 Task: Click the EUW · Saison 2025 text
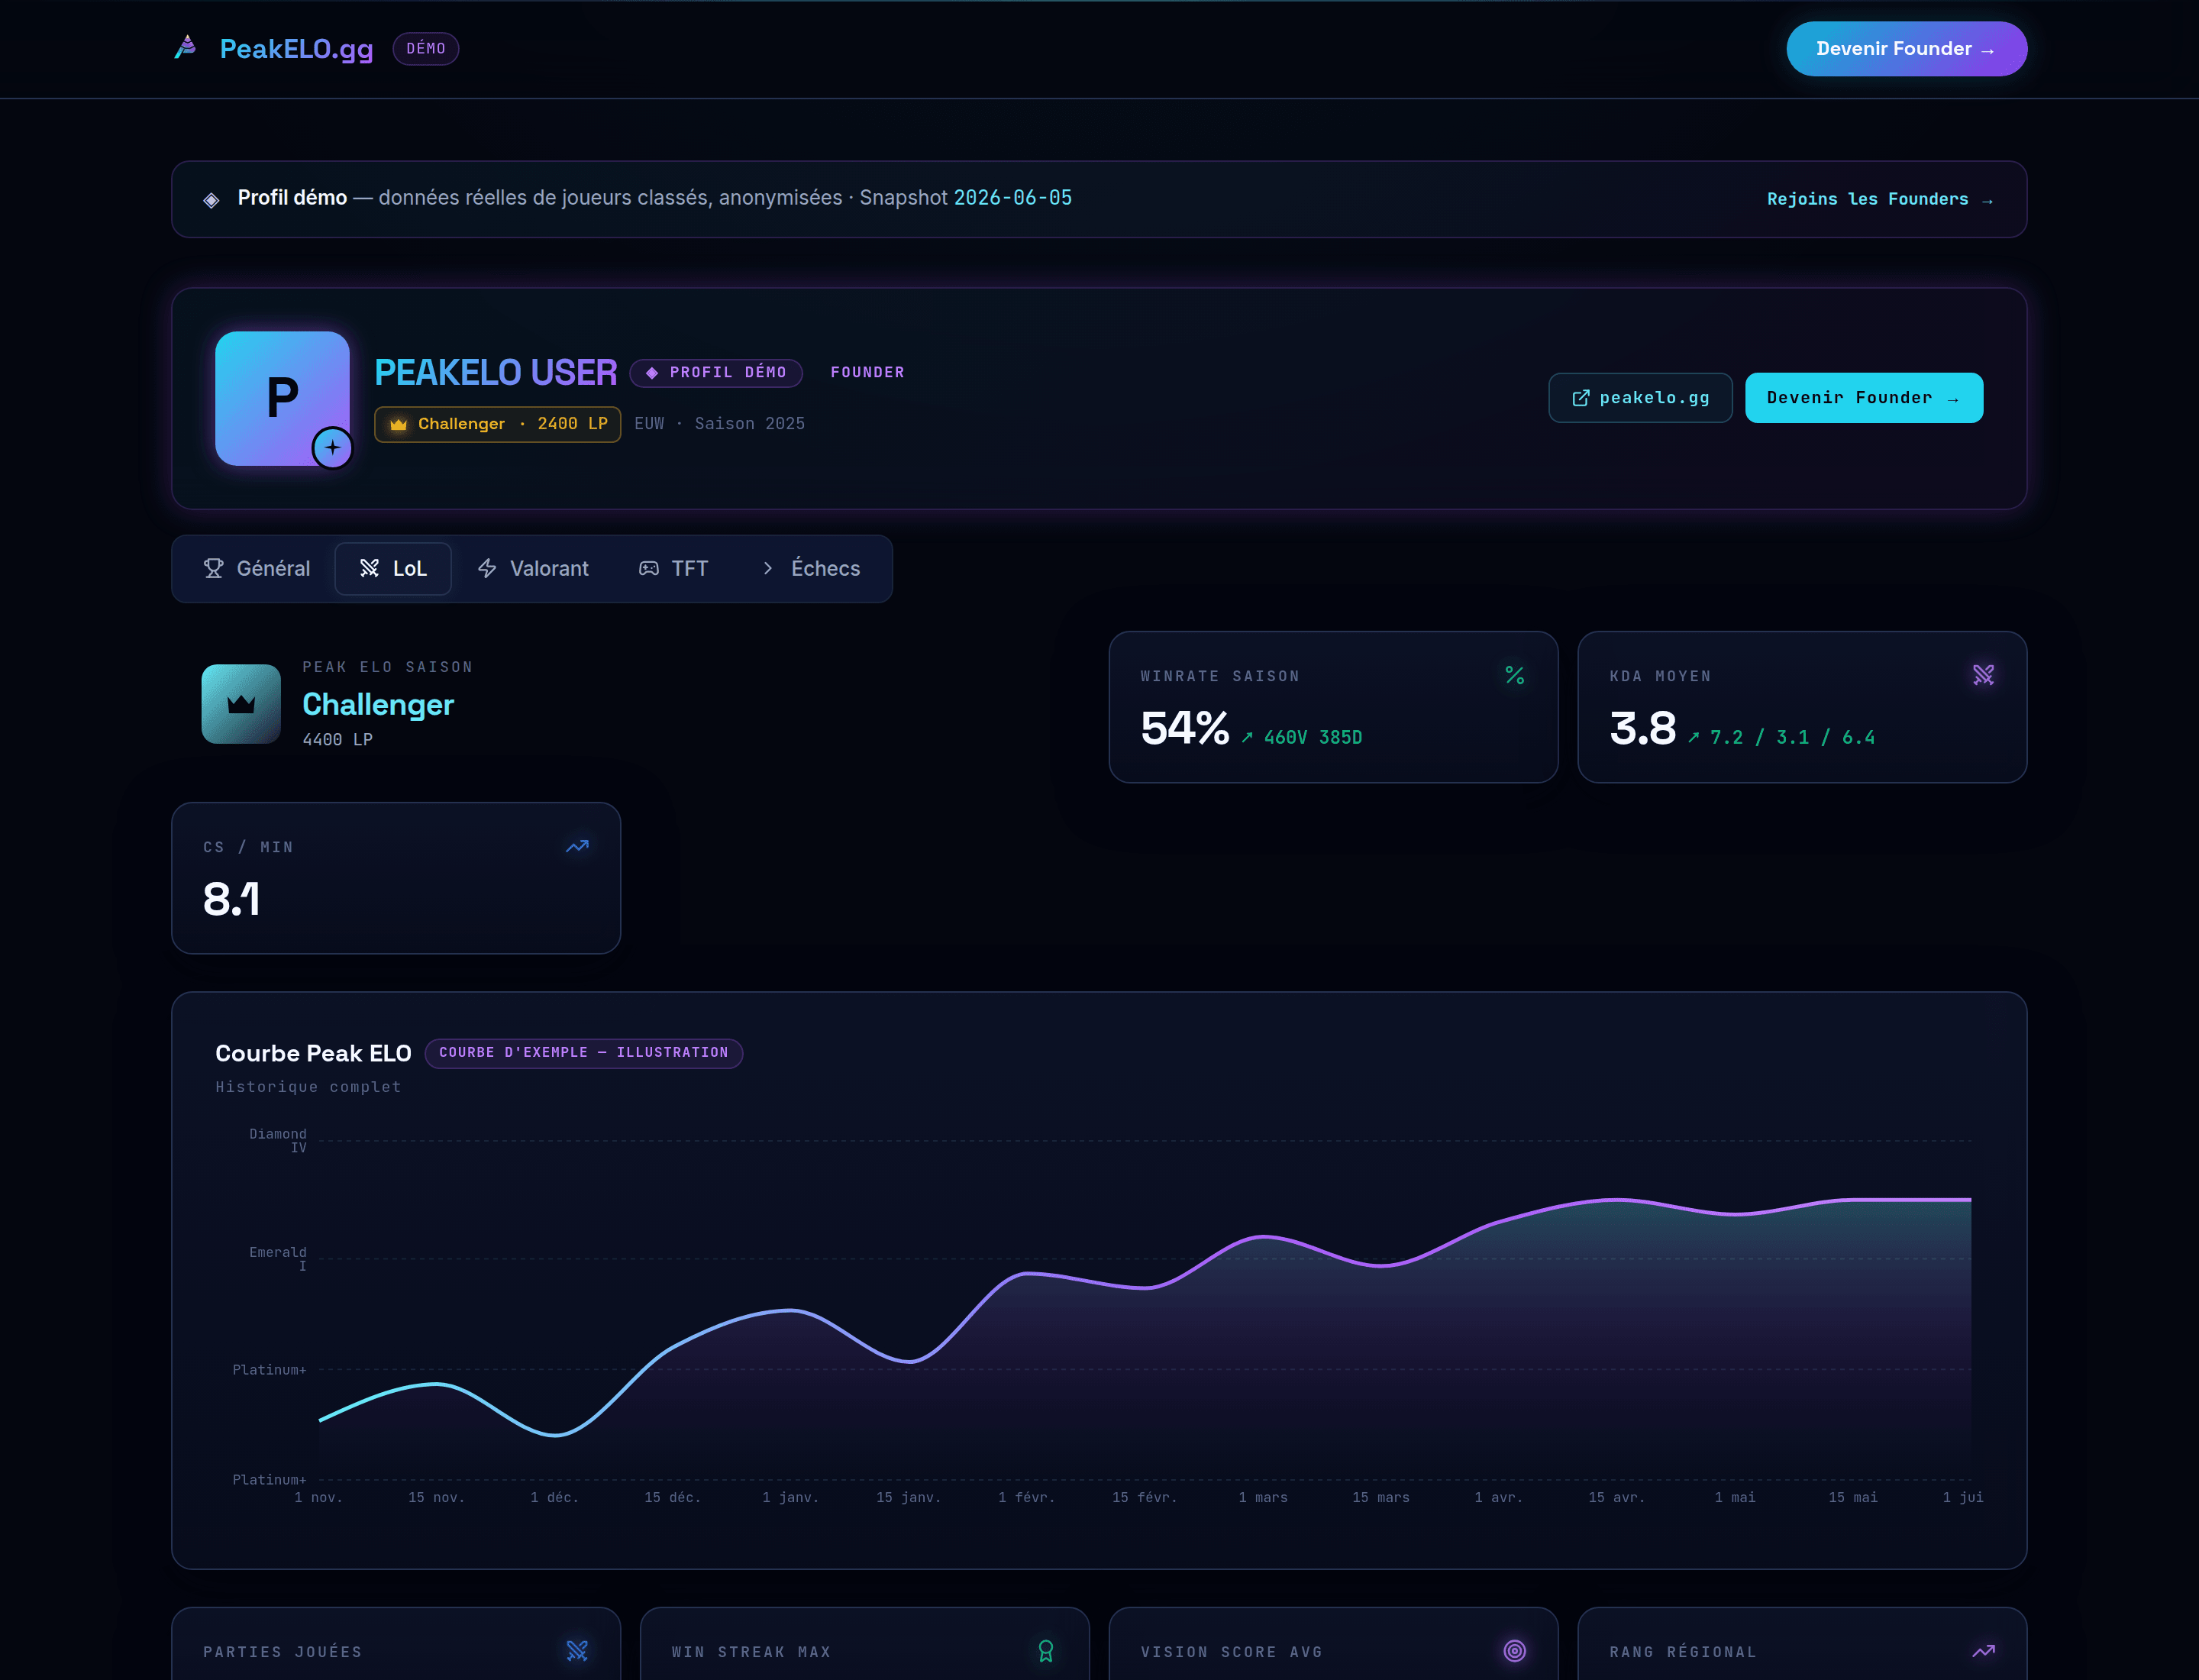pyautogui.click(x=719, y=424)
